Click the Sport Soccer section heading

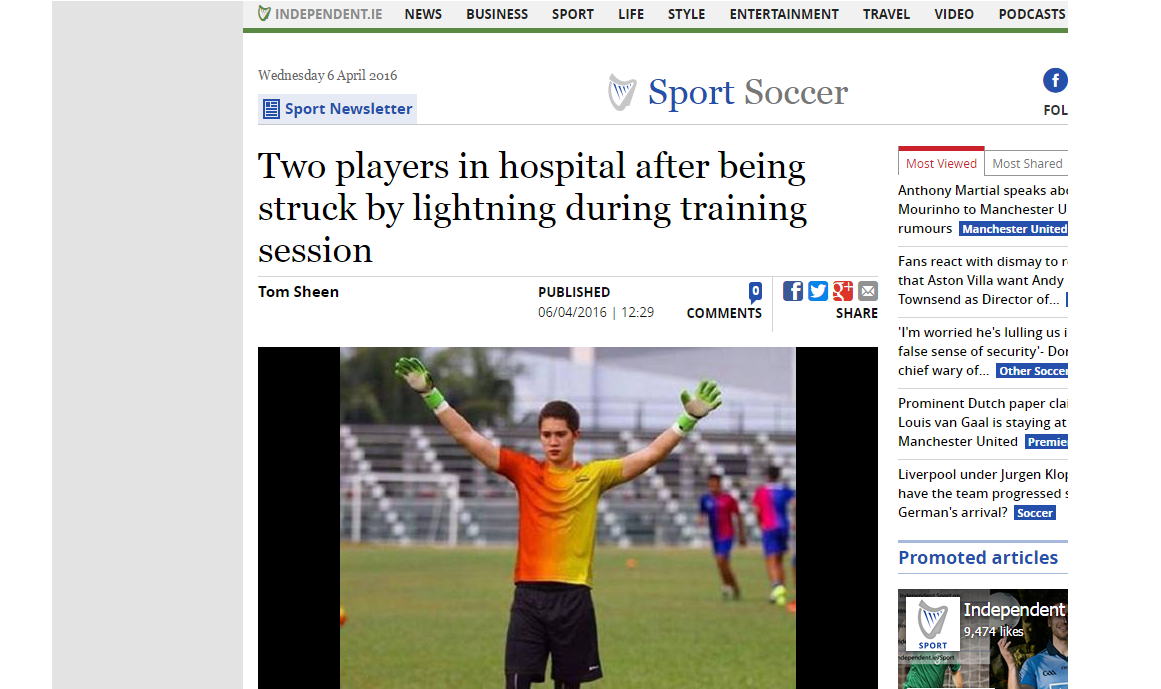[747, 93]
